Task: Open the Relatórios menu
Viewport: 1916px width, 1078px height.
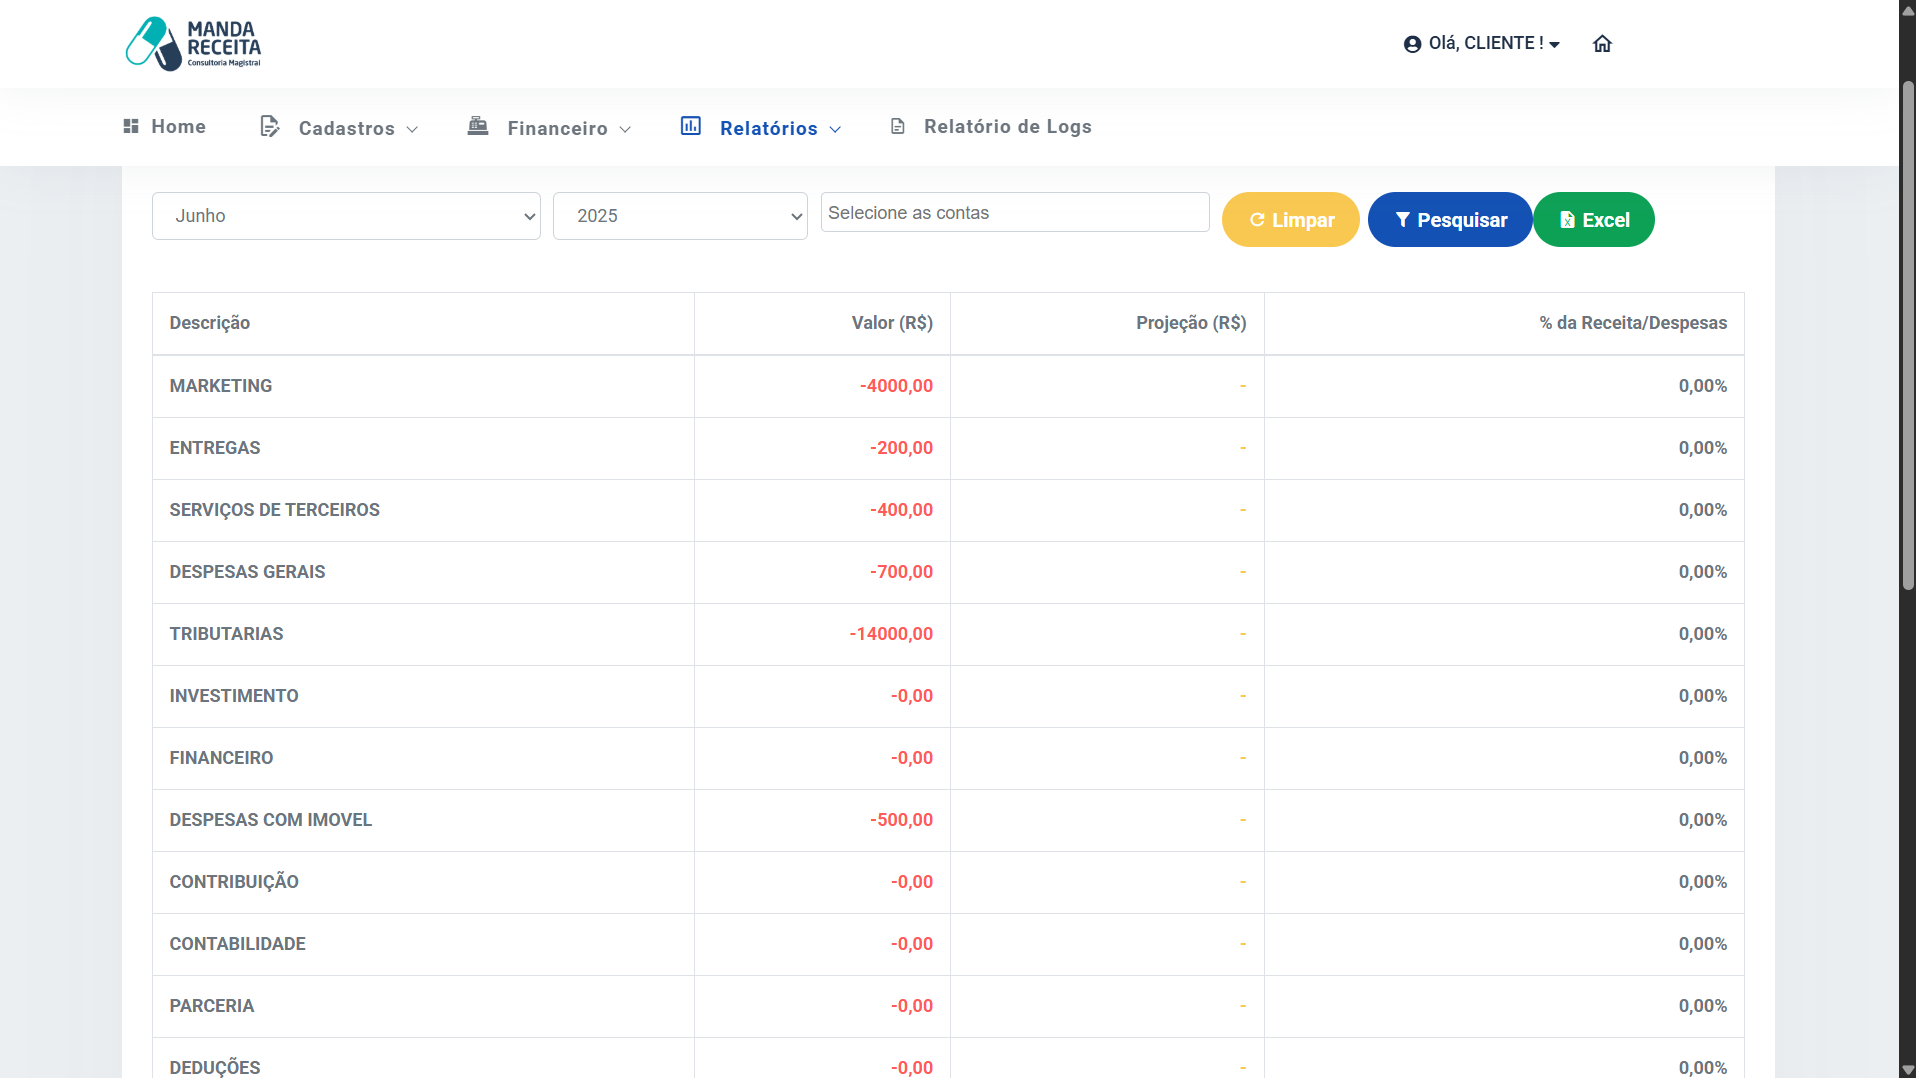Action: click(769, 128)
